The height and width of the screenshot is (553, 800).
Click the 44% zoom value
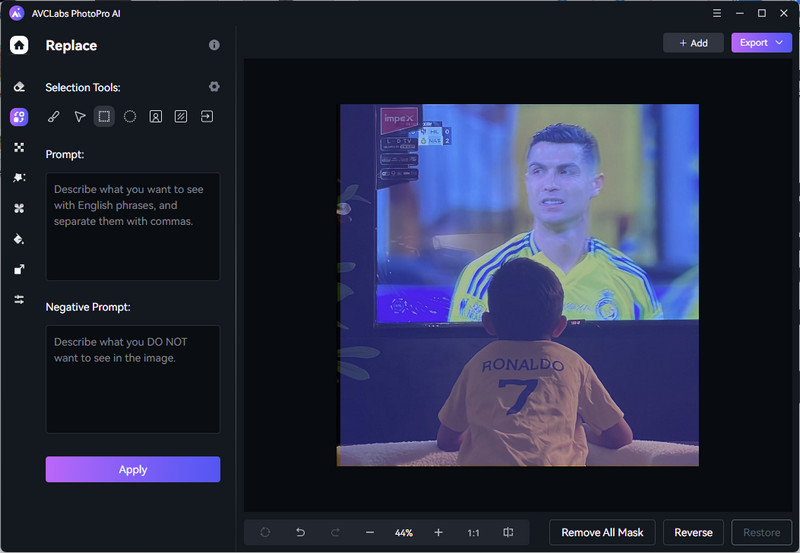[x=404, y=533]
